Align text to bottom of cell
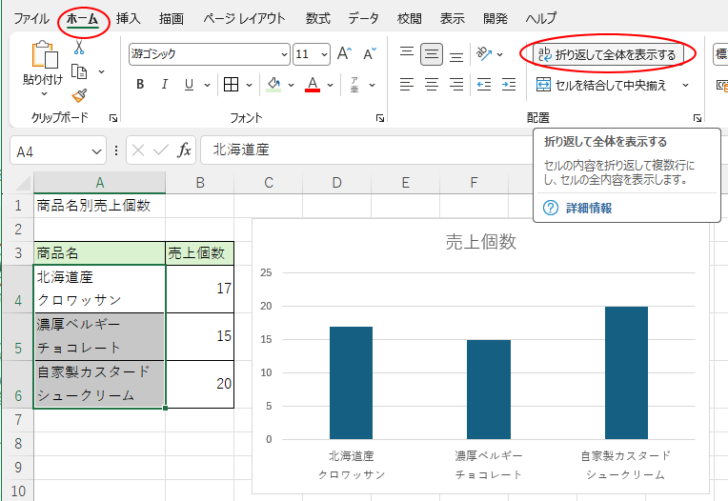Image resolution: width=728 pixels, height=501 pixels. point(456,55)
